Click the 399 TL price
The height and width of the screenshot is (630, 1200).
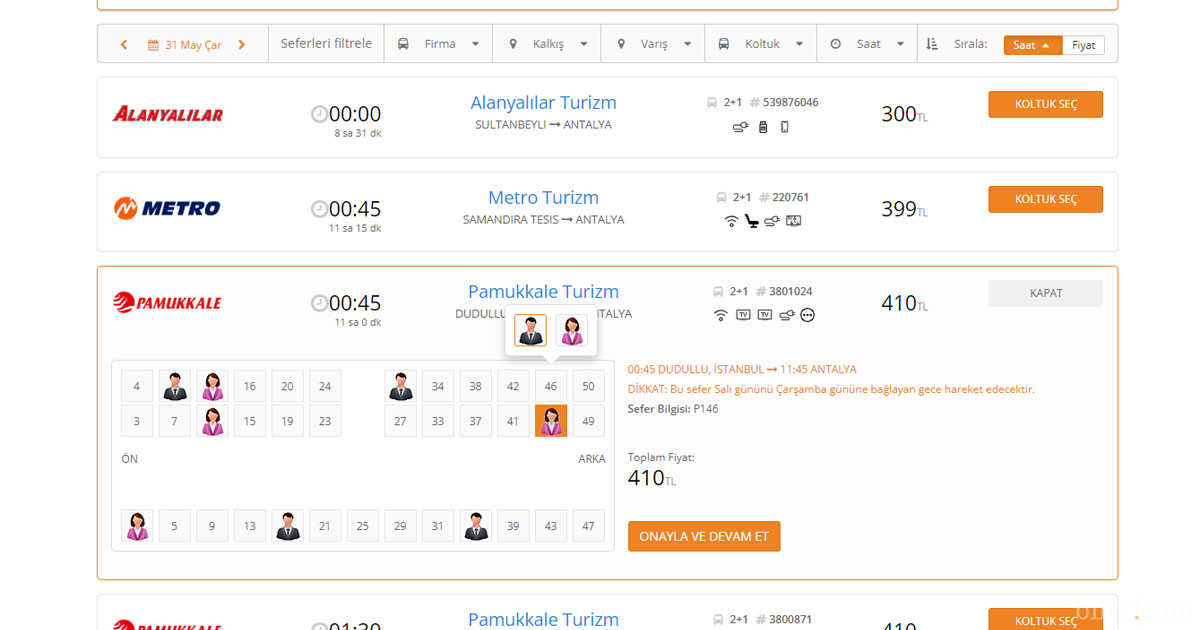tap(905, 209)
